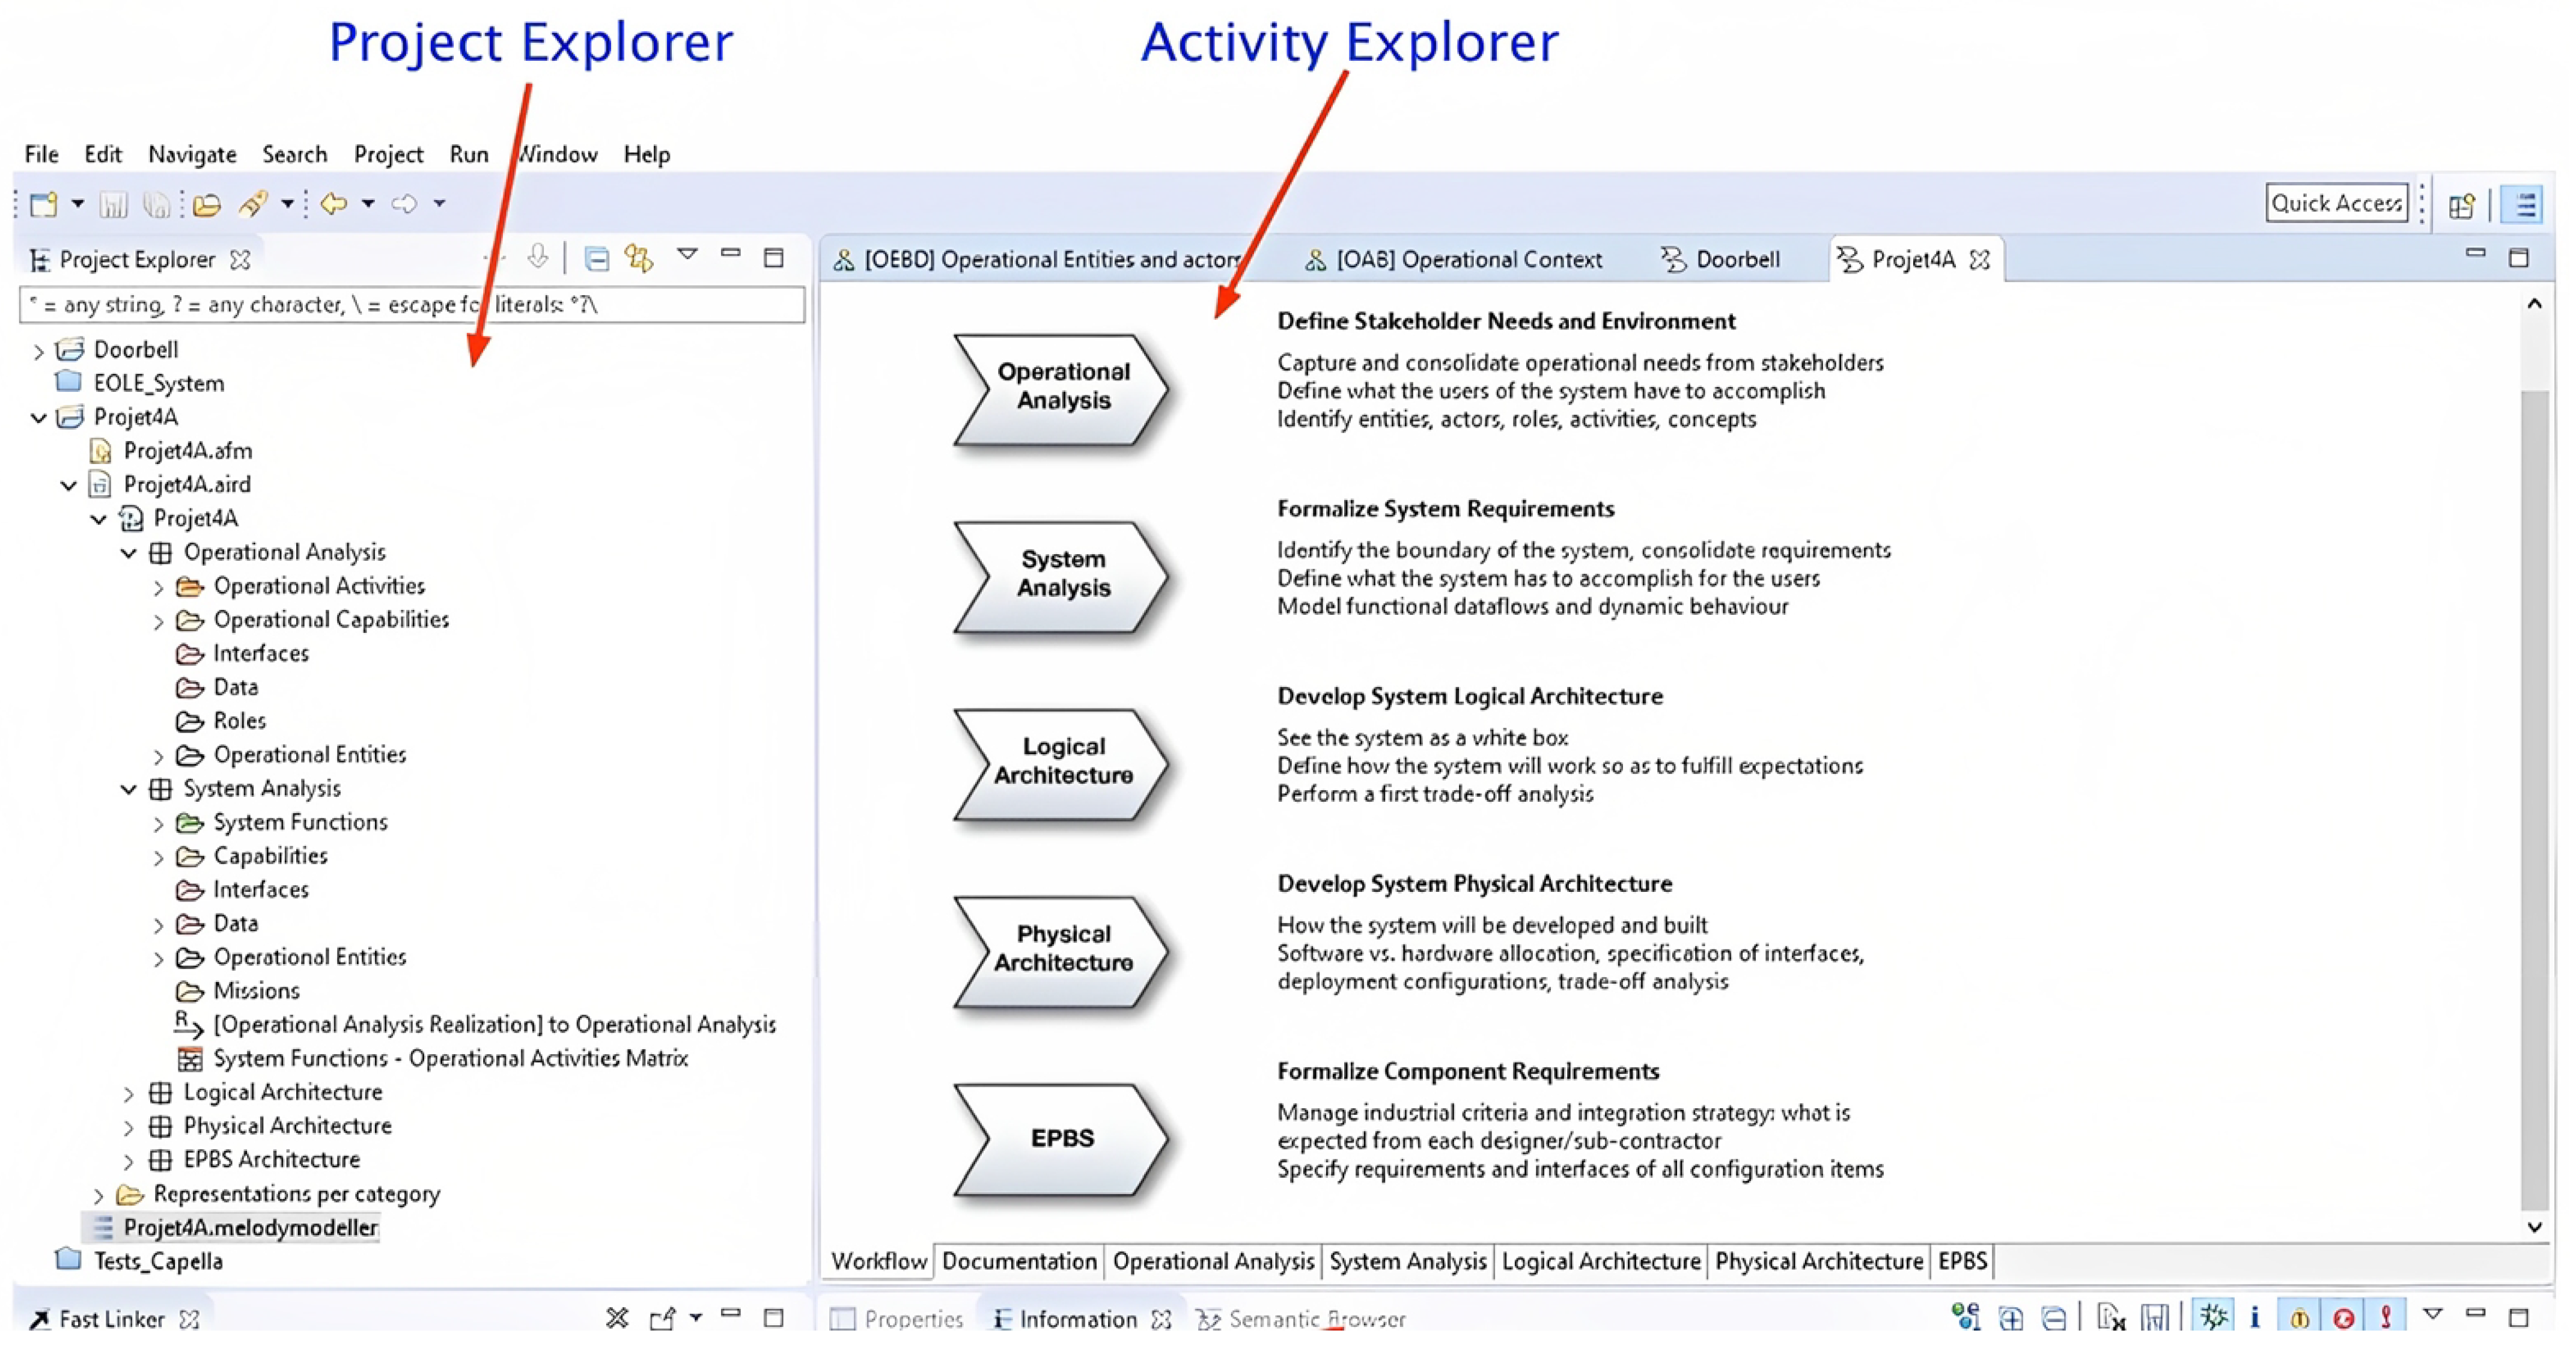2576x1351 pixels.
Task: Collapse the System Analysis tree node
Action: click(x=128, y=789)
